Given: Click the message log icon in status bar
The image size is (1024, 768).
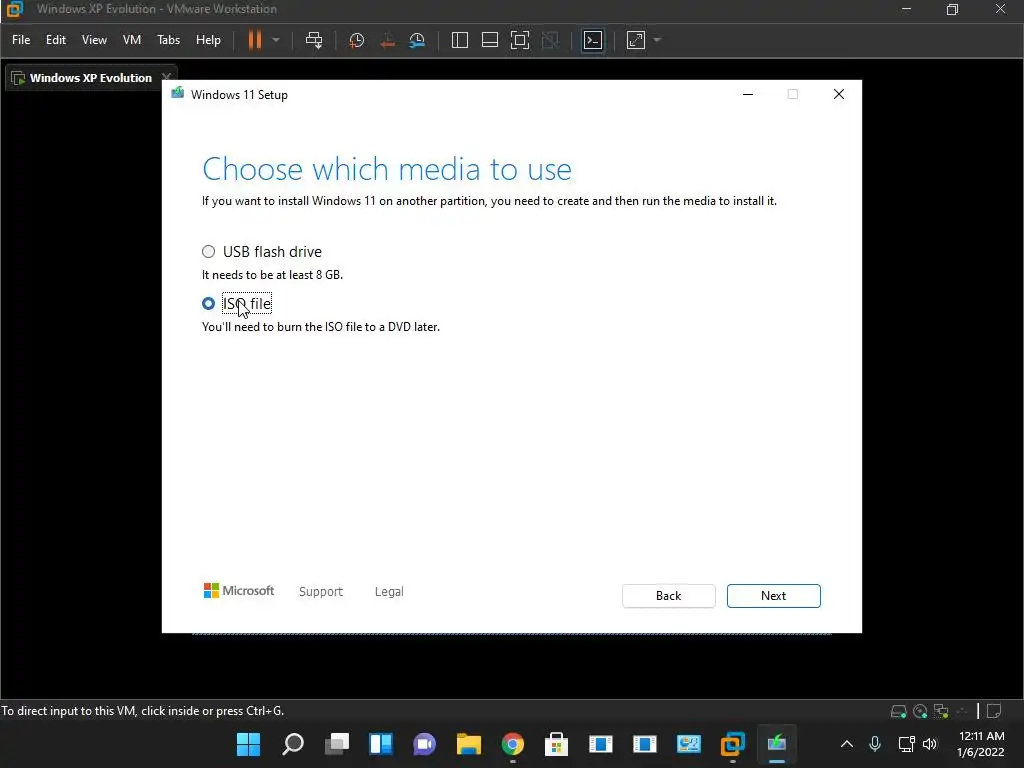Looking at the screenshot, I should click(x=994, y=711).
